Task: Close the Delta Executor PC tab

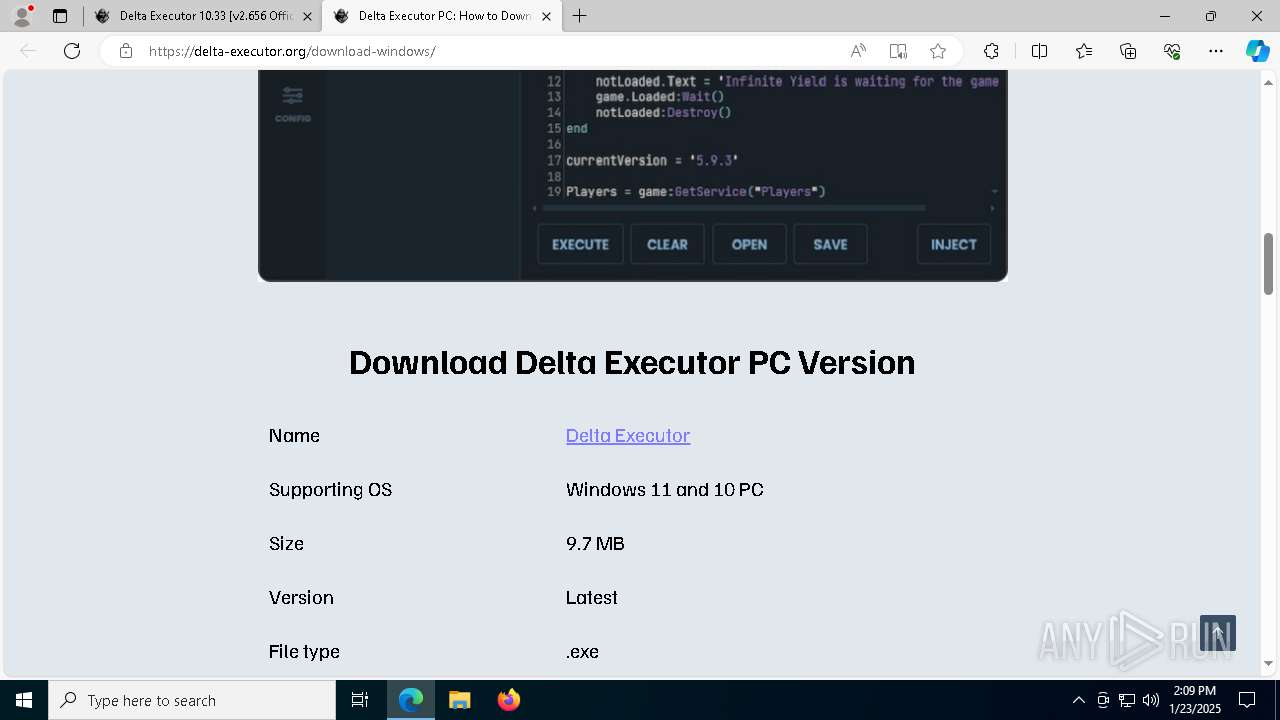Action: coord(546,16)
